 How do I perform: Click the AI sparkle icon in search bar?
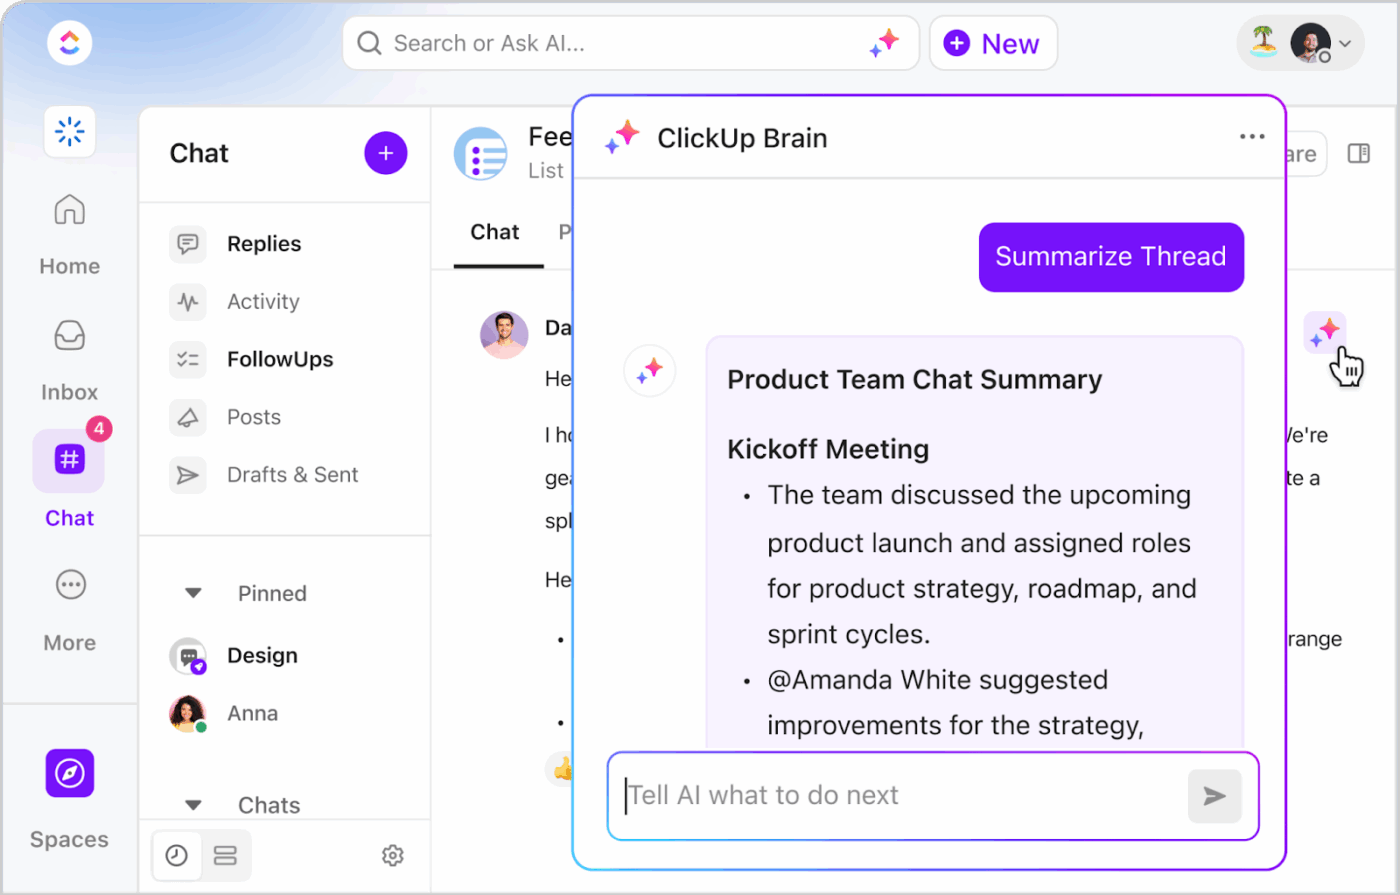tap(884, 43)
